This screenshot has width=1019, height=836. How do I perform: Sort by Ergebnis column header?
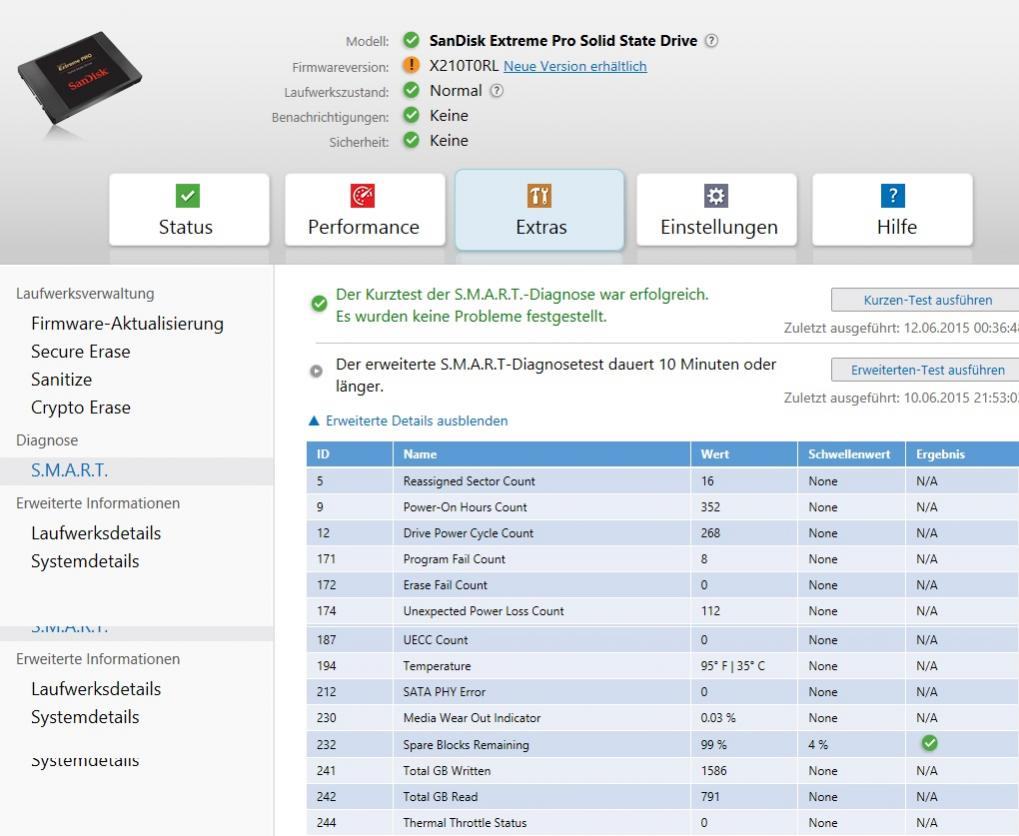[x=962, y=454]
